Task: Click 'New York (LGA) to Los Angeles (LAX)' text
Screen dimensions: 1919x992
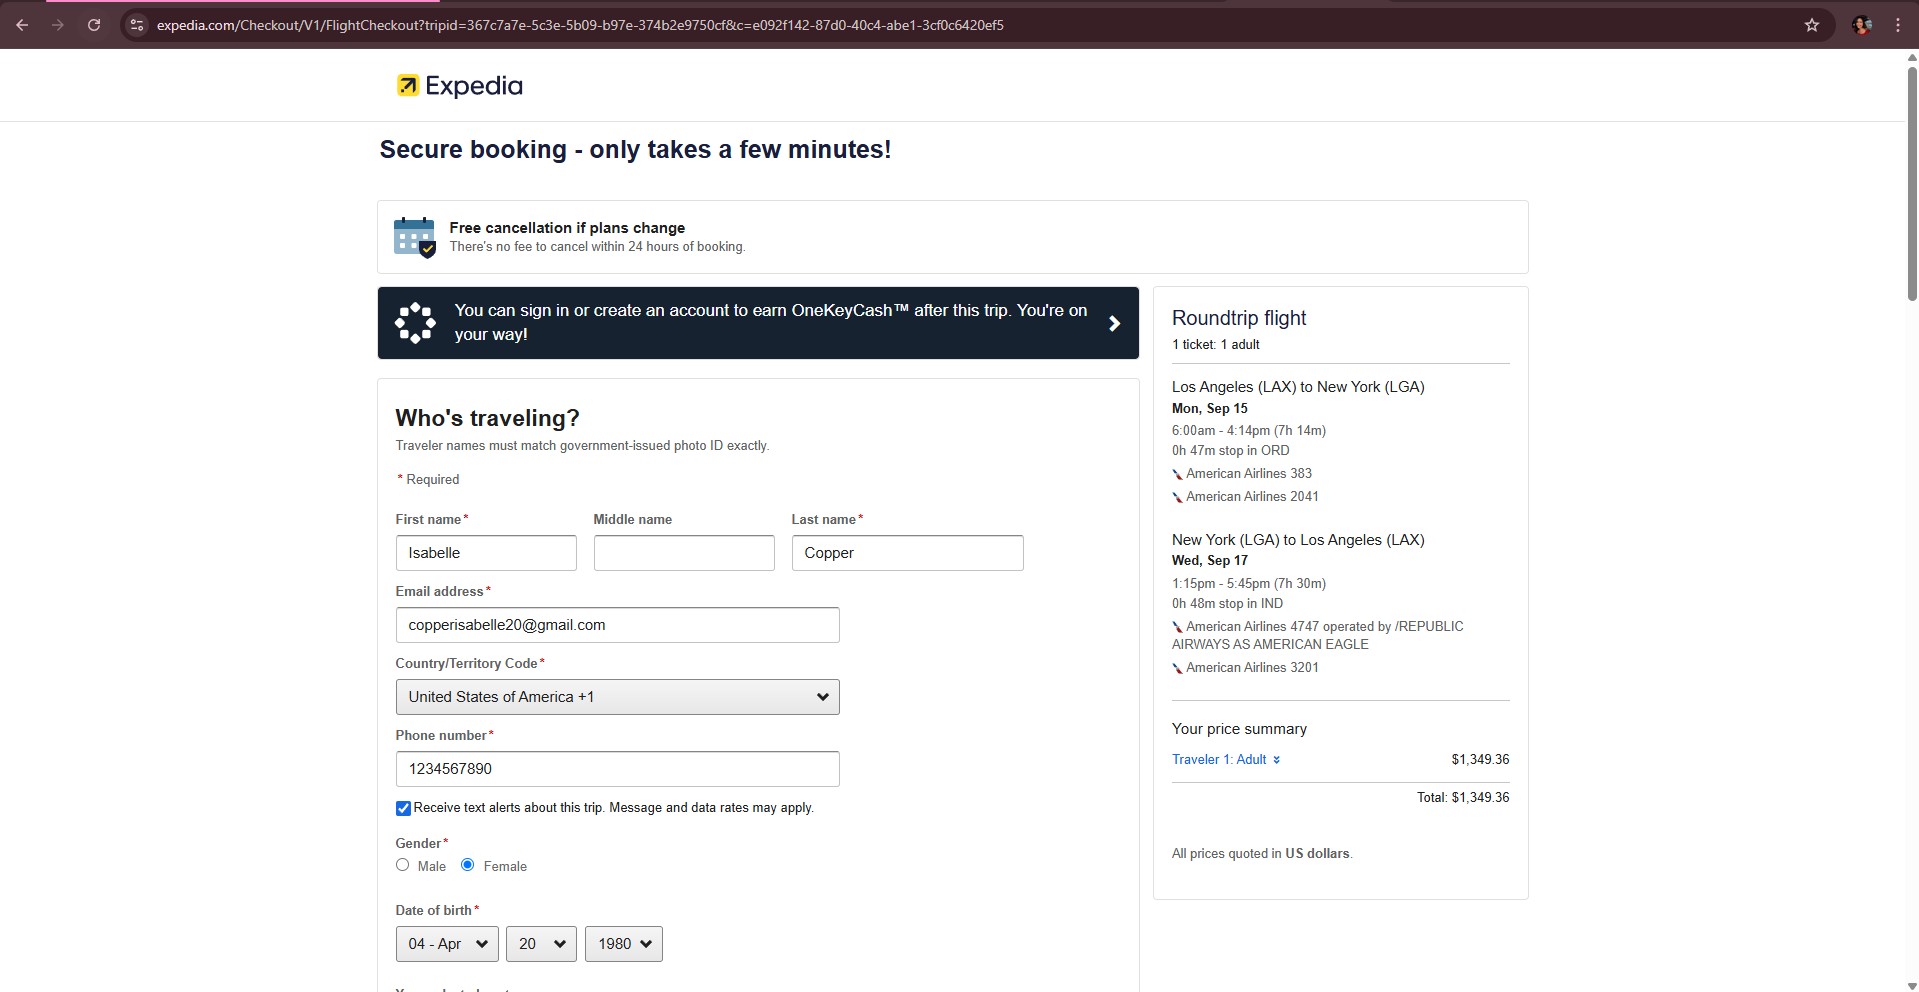Action: click(1298, 540)
